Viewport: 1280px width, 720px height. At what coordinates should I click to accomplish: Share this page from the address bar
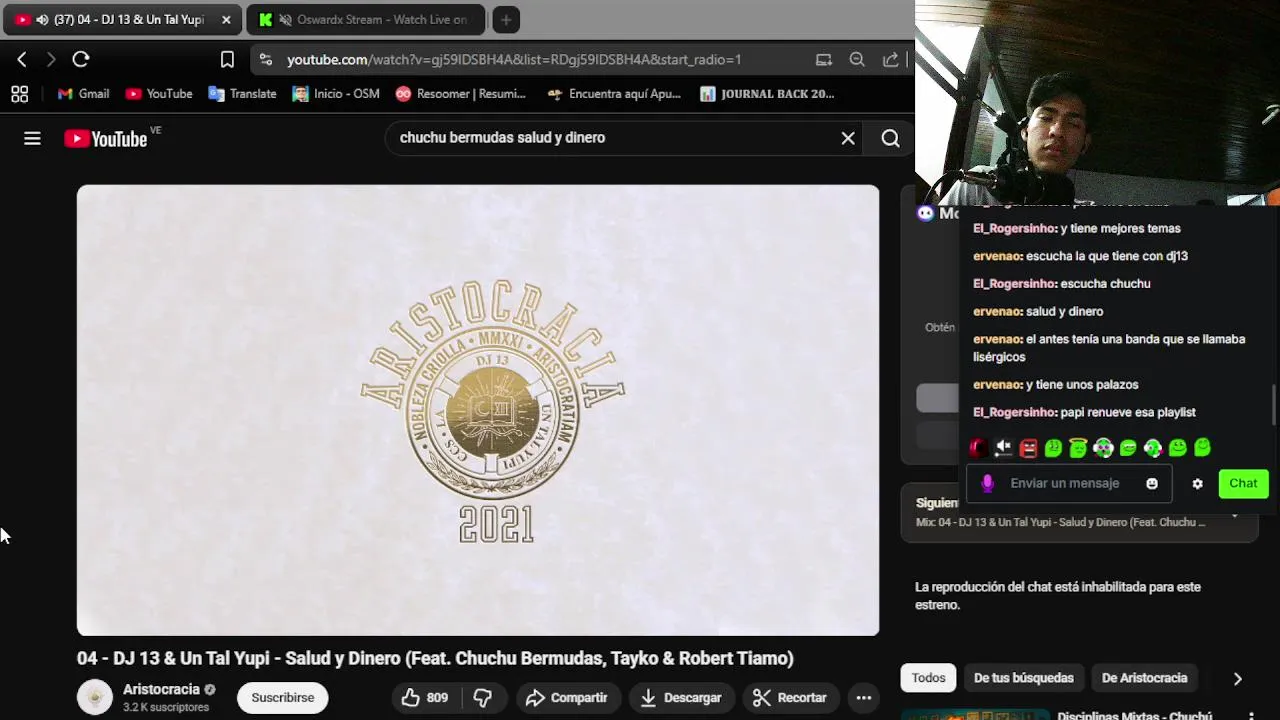[890, 60]
